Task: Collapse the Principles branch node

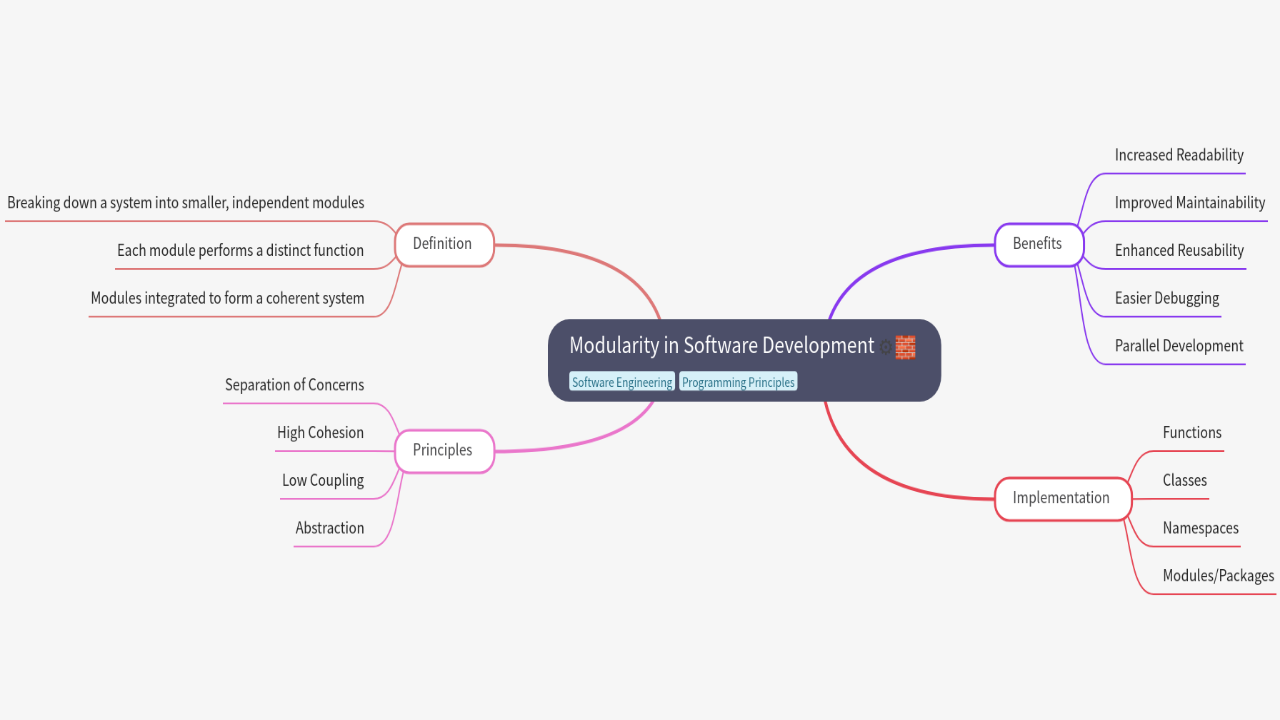Action: pos(442,450)
